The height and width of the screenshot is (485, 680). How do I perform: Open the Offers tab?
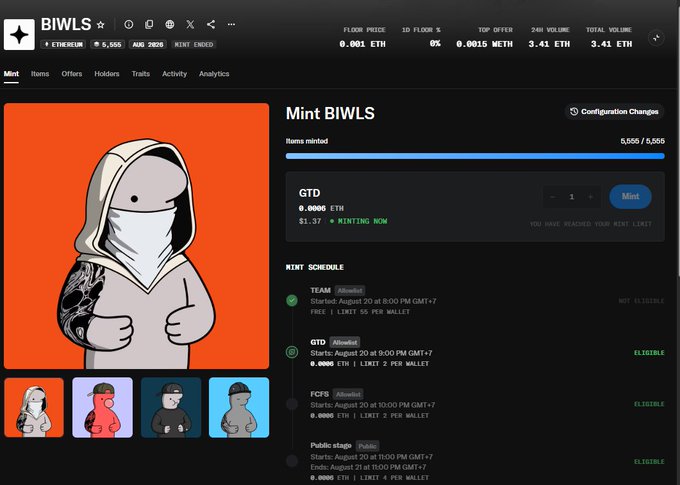click(x=72, y=74)
